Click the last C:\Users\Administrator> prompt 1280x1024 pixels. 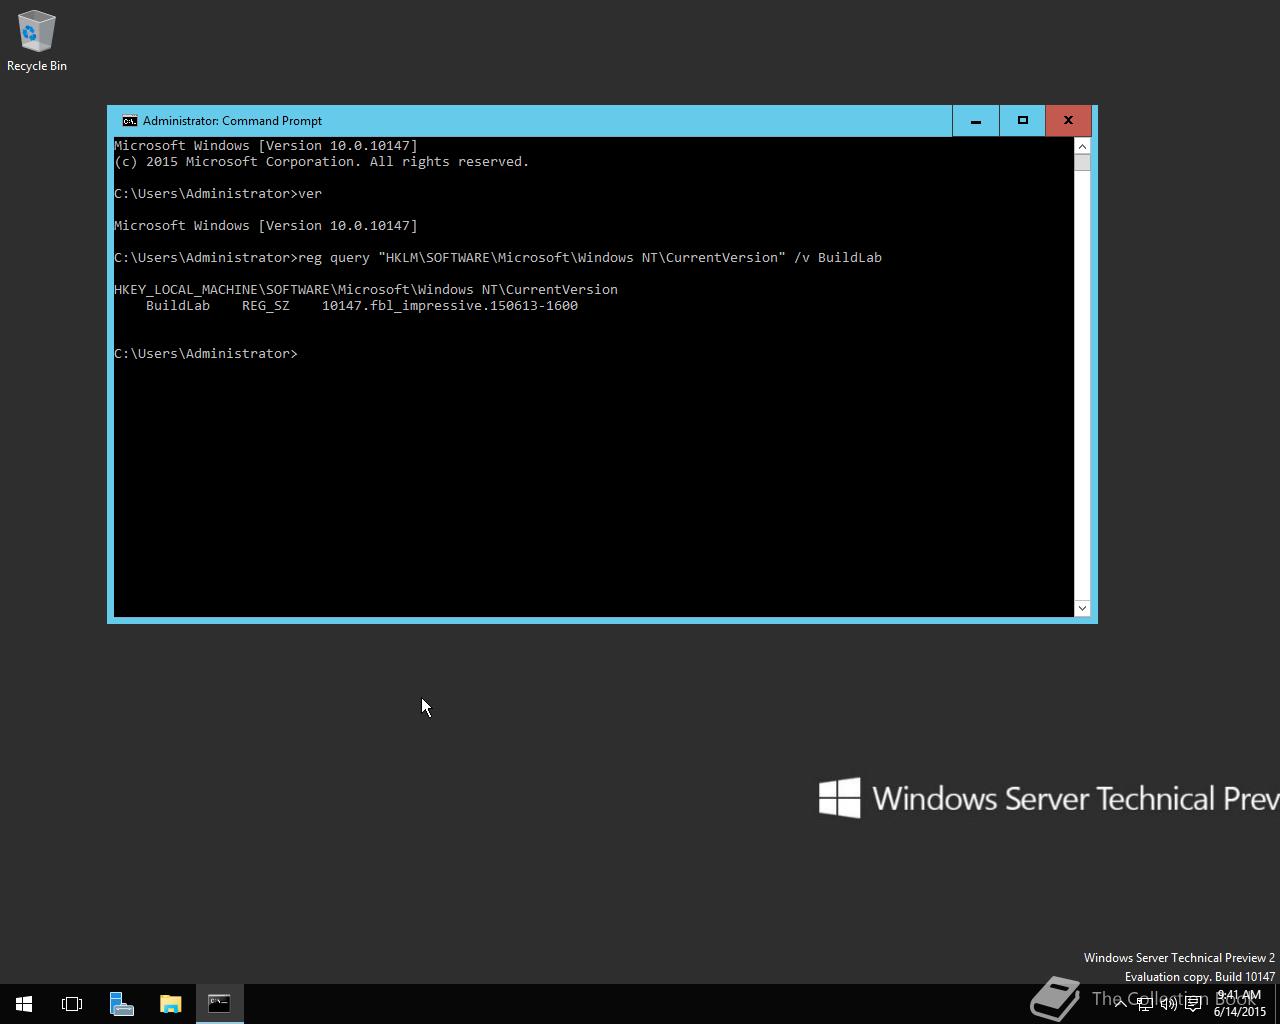206,354
